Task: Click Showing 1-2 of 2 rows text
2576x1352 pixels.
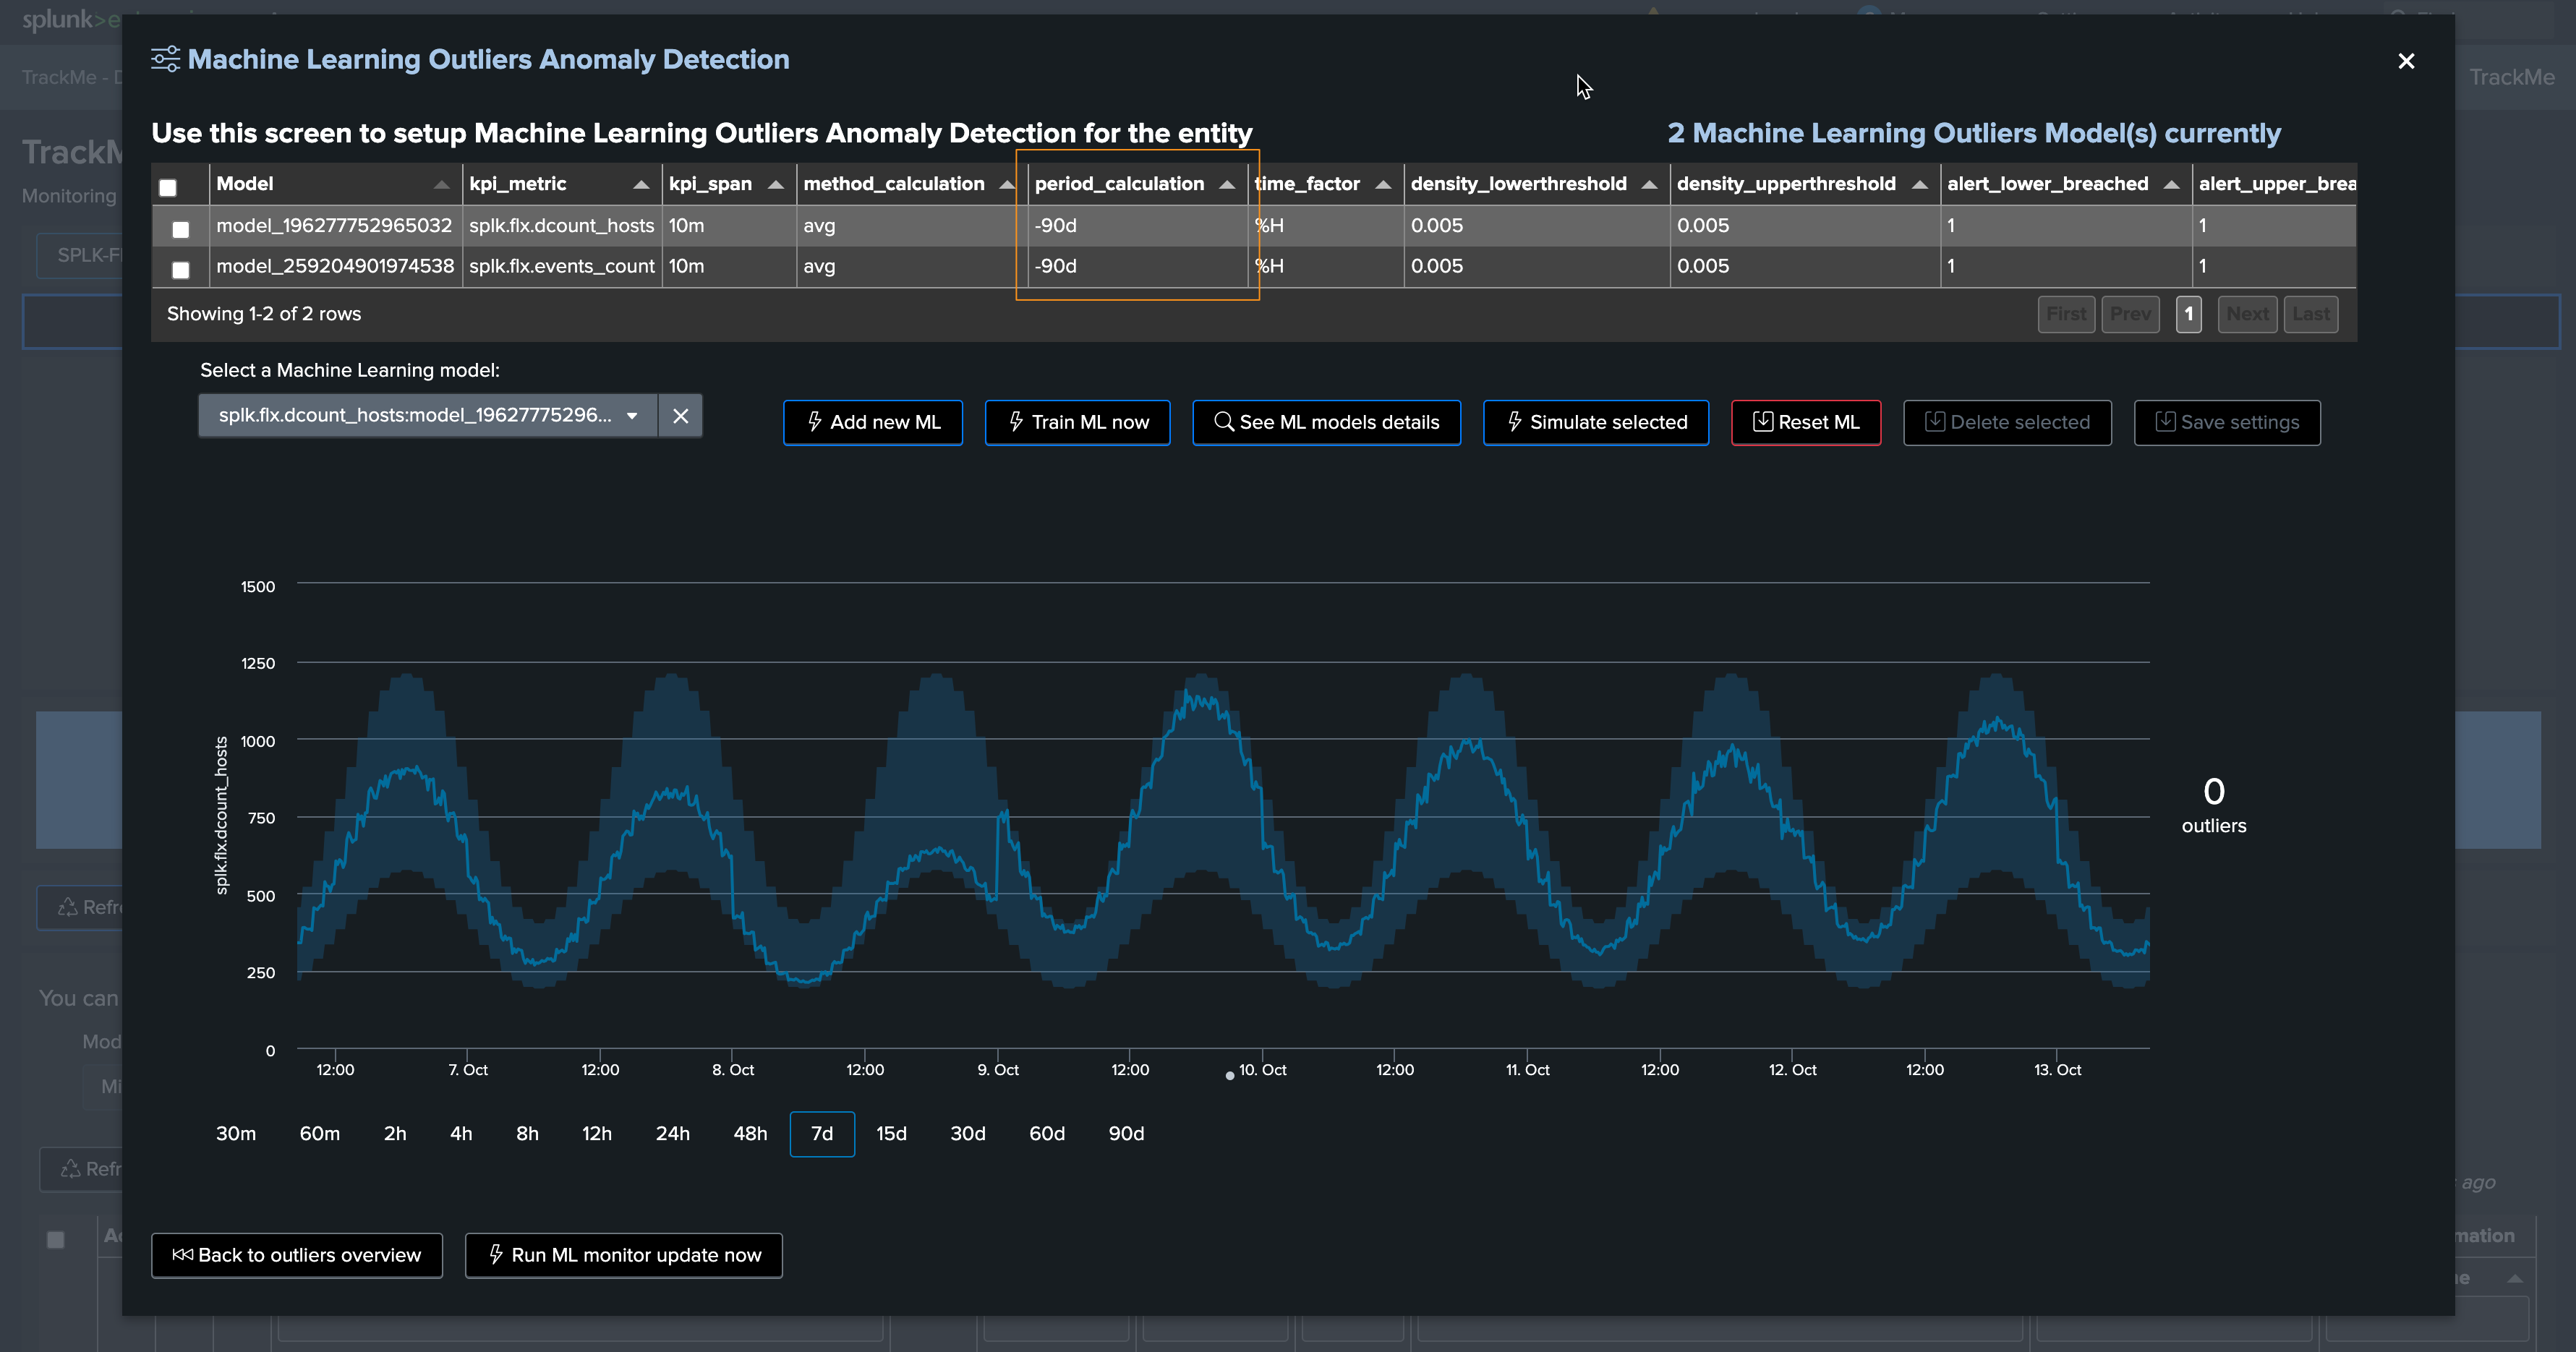Action: pyautogui.click(x=264, y=314)
